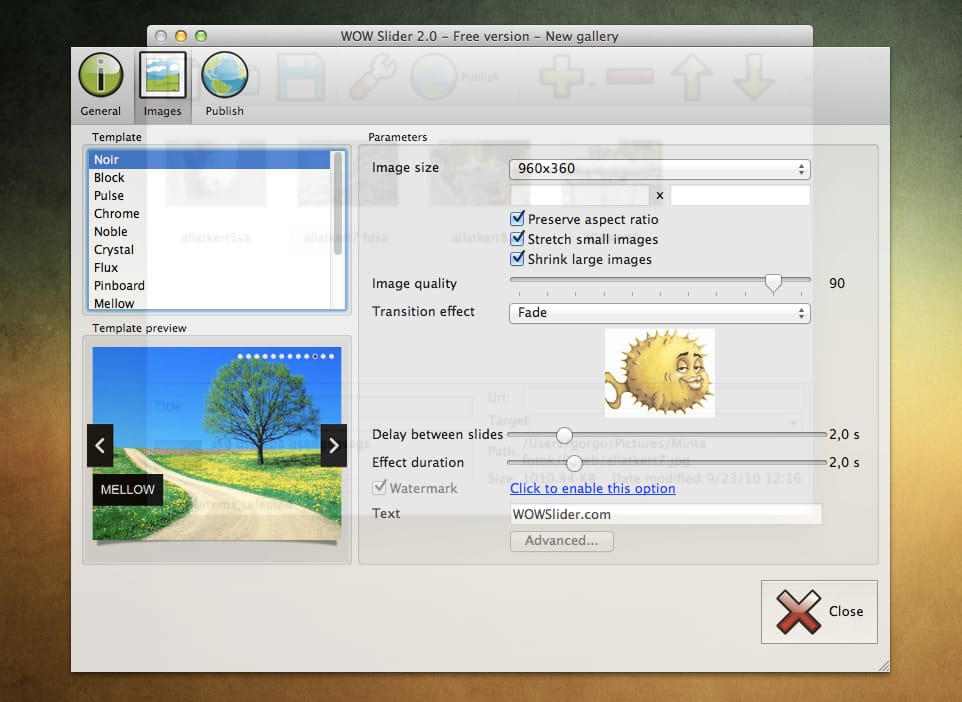The height and width of the screenshot is (702, 962).
Task: Click previous arrow in template preview
Action: (x=100, y=446)
